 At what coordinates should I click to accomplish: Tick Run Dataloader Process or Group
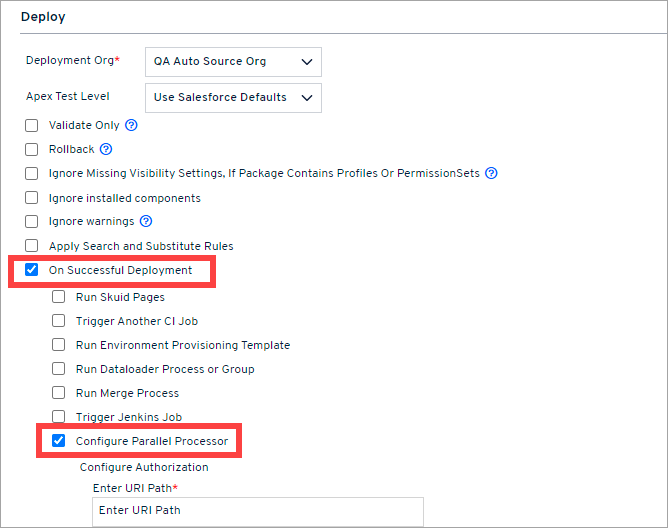click(x=59, y=369)
